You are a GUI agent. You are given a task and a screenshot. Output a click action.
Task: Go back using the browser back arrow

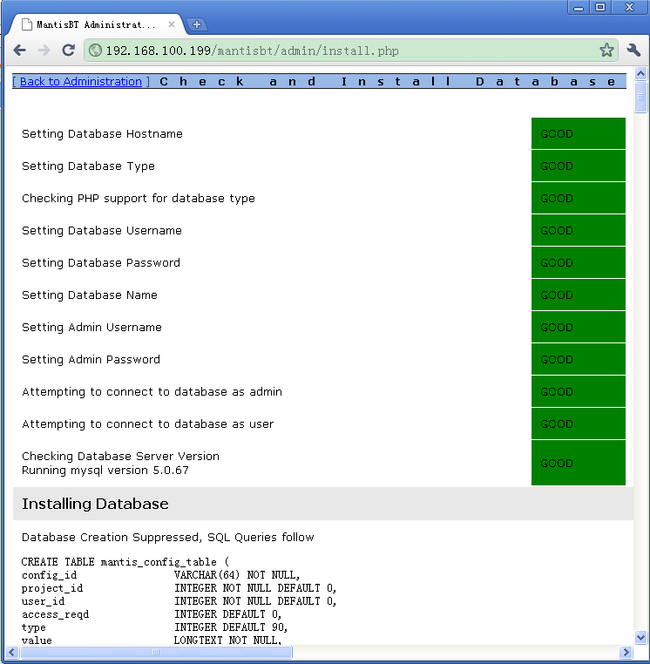click(19, 50)
